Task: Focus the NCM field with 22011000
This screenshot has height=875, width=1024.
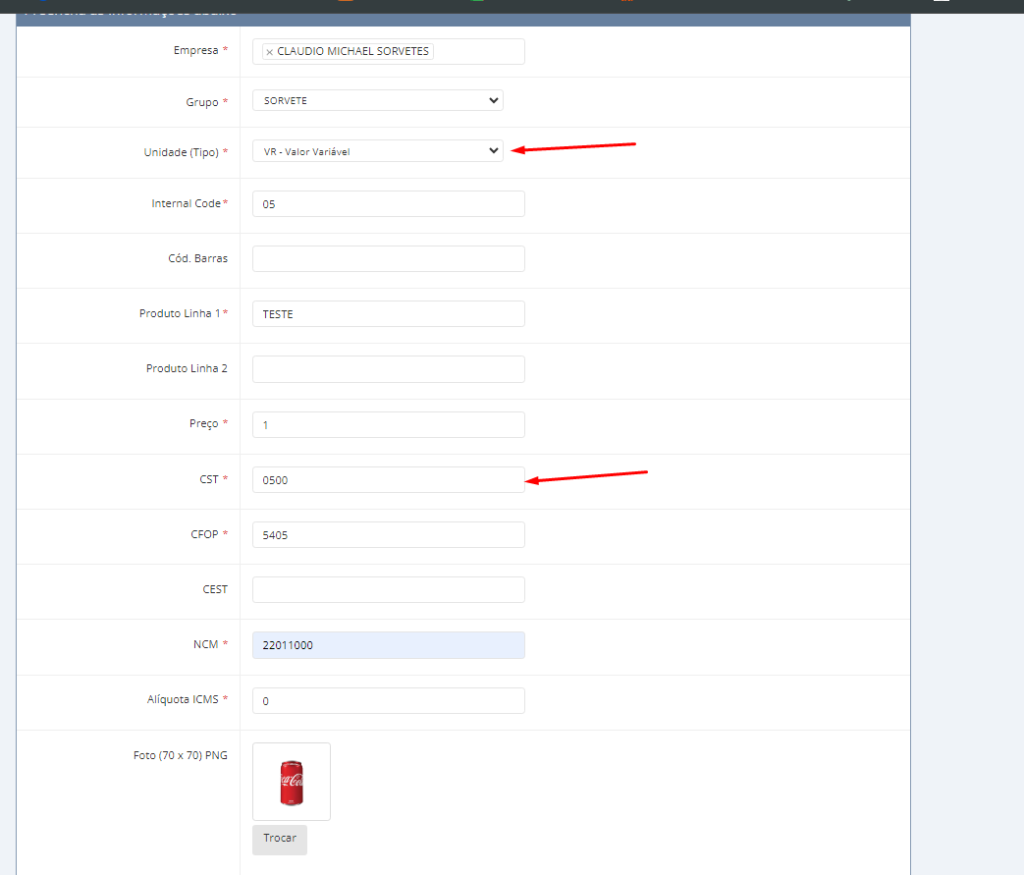Action: click(x=388, y=646)
